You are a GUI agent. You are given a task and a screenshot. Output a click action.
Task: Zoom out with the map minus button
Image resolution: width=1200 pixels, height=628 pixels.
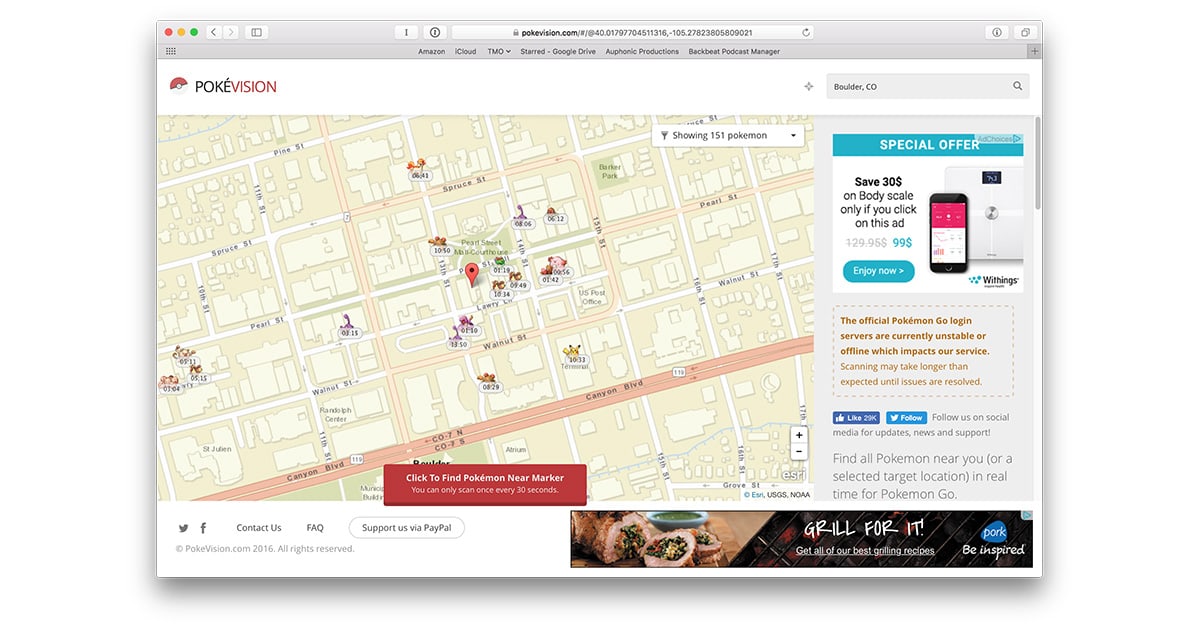pyautogui.click(x=798, y=452)
